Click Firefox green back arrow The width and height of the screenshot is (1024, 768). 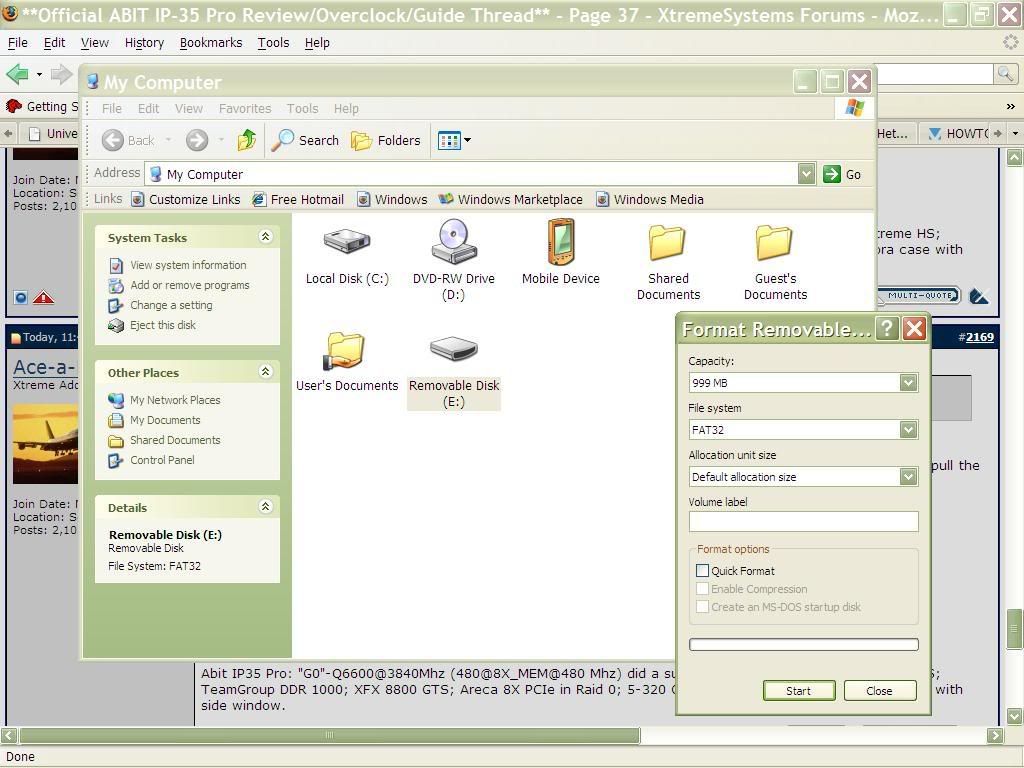pyautogui.click(x=18, y=74)
